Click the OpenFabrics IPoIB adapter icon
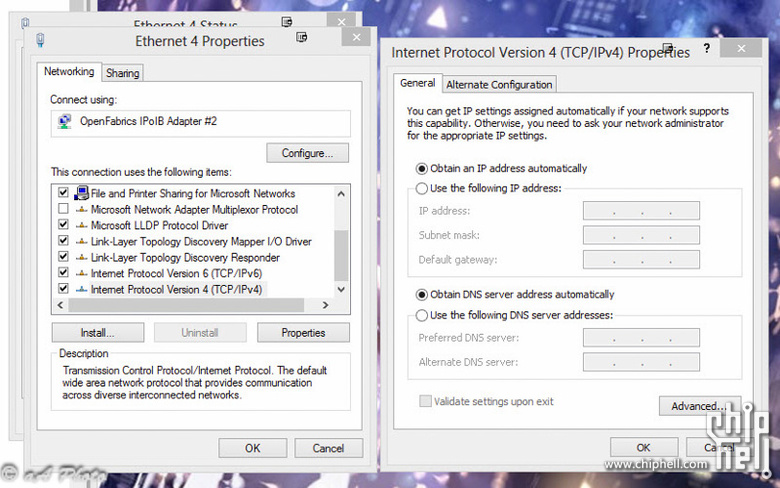 click(64, 122)
